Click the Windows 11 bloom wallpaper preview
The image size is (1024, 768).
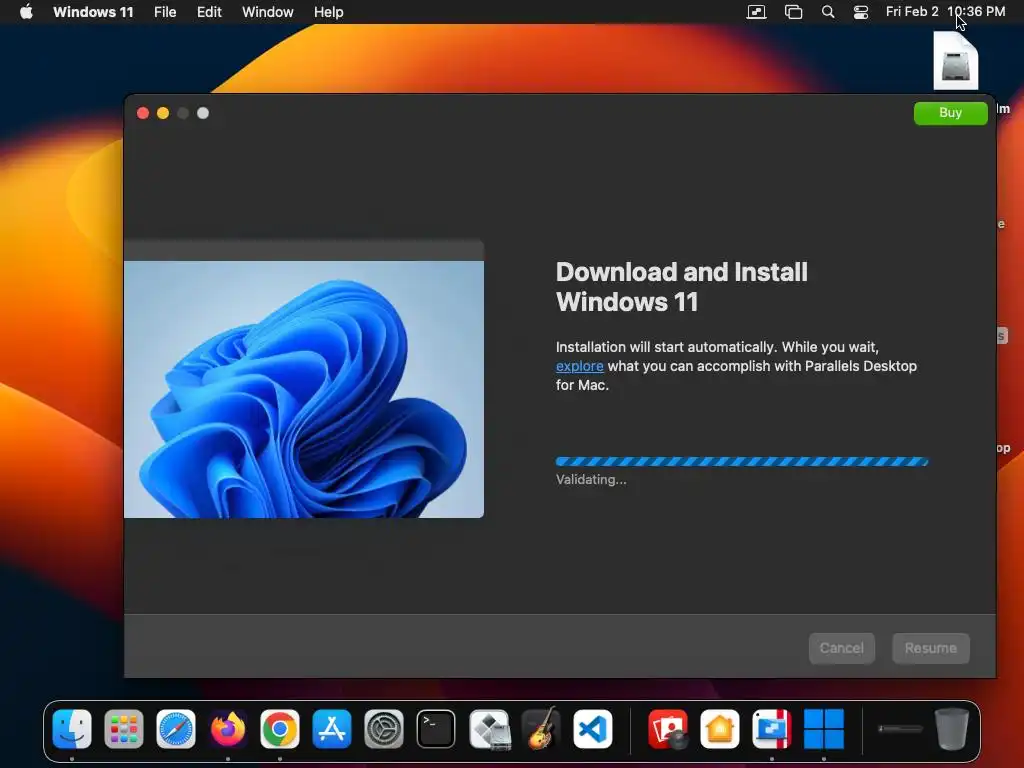[304, 389]
